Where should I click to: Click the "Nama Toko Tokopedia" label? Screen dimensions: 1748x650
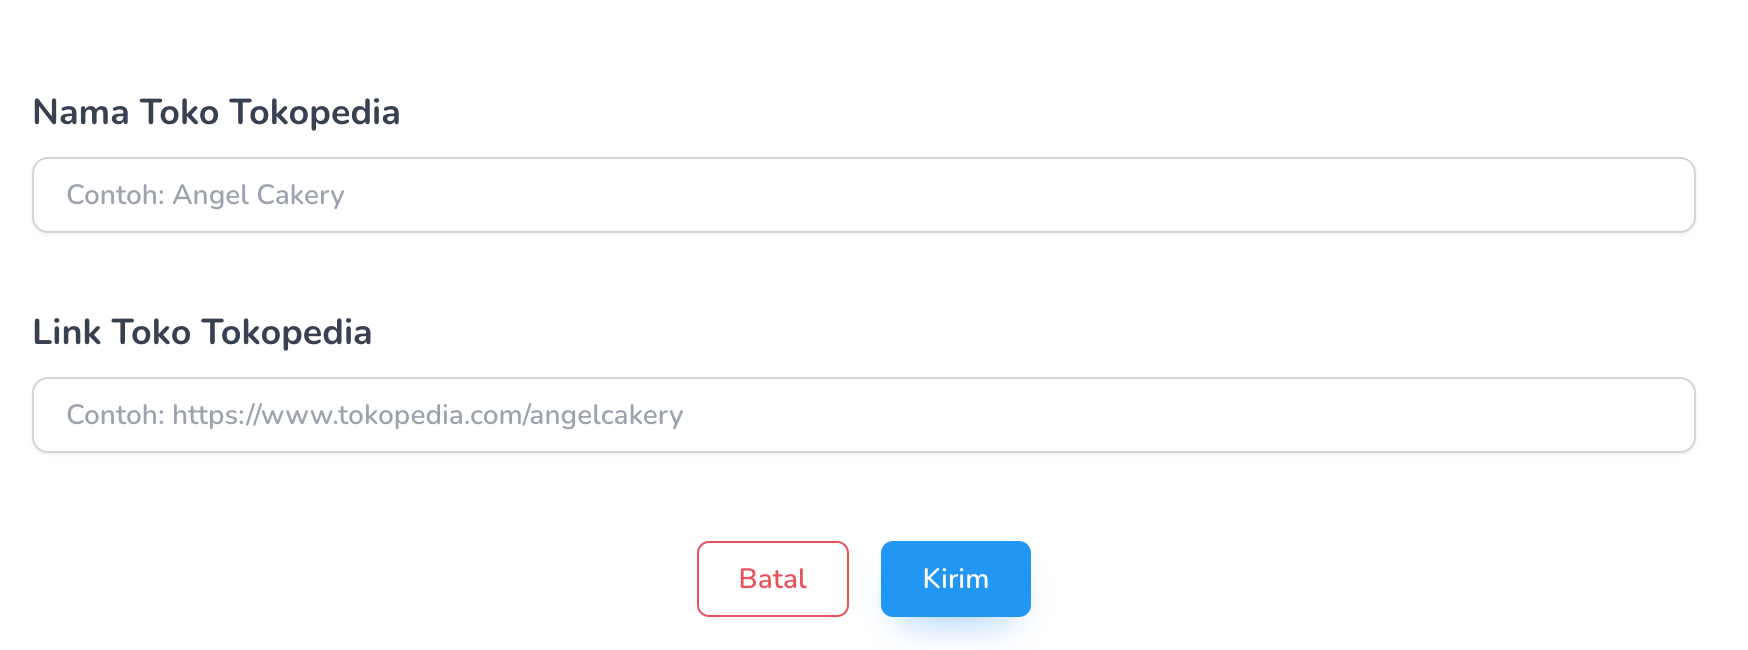(216, 112)
